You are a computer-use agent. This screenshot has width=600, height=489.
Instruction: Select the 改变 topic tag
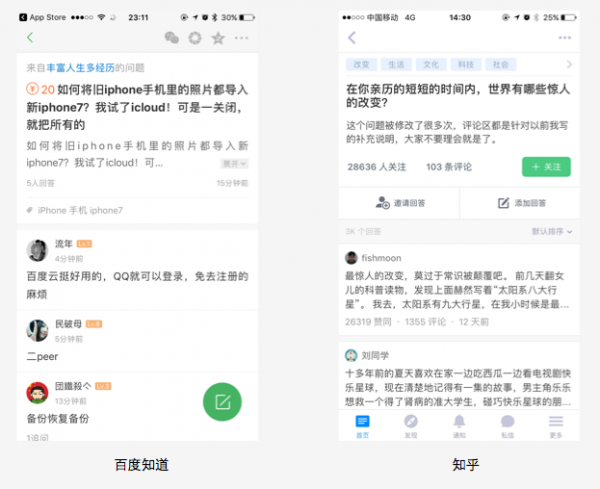point(360,65)
